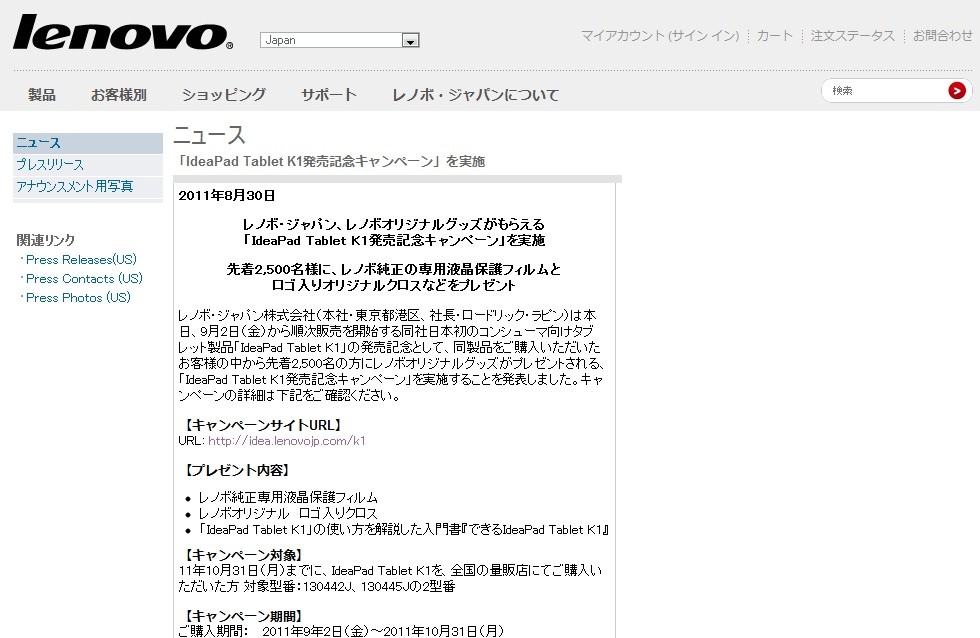Click the ニュース page title
The image size is (980, 638).
209,136
